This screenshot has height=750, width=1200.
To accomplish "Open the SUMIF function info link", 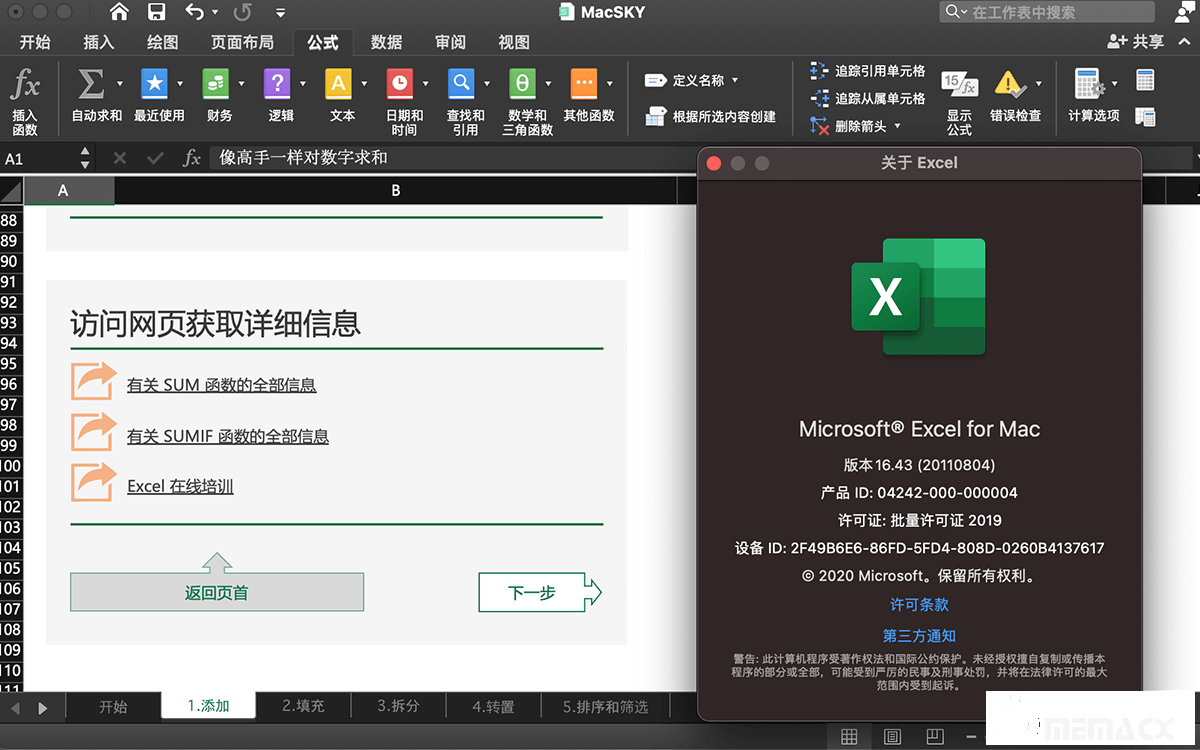I will 228,436.
